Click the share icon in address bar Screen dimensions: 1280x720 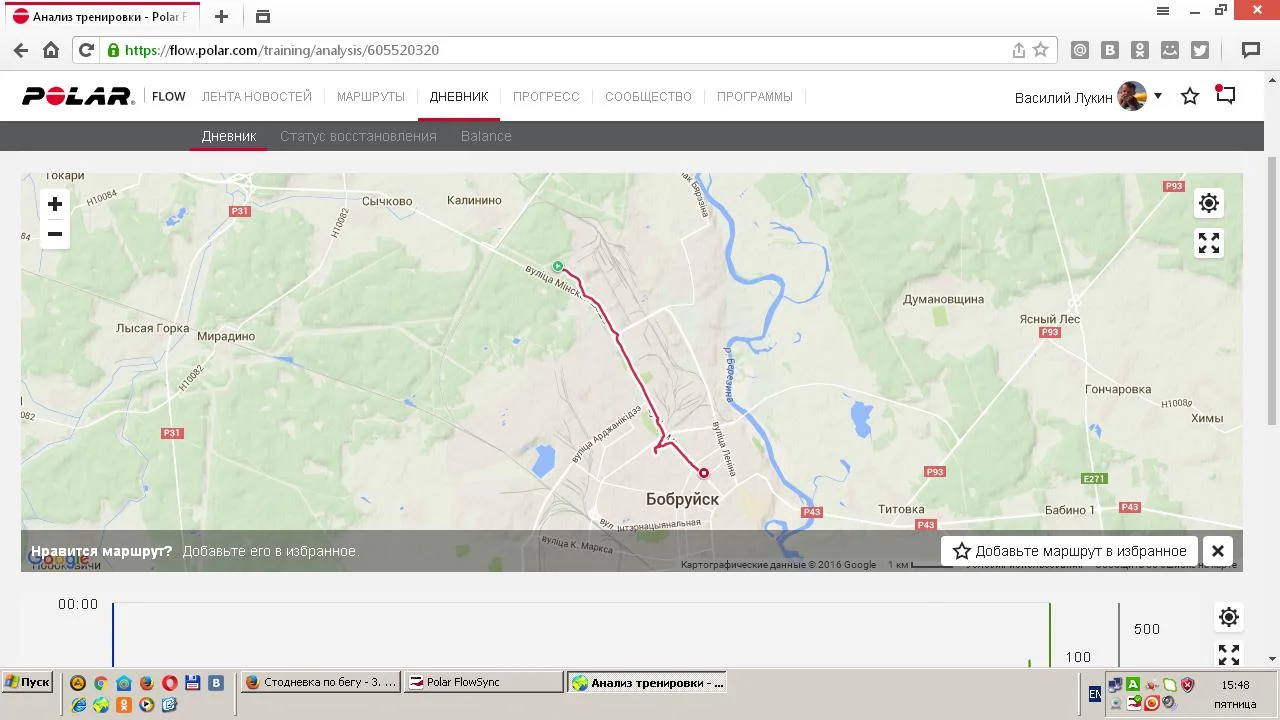(1019, 50)
